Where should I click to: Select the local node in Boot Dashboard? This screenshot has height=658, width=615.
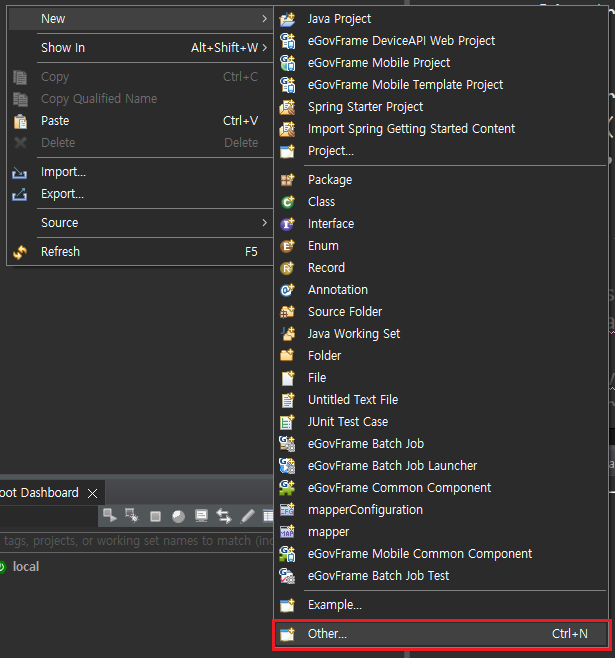click(x=26, y=567)
